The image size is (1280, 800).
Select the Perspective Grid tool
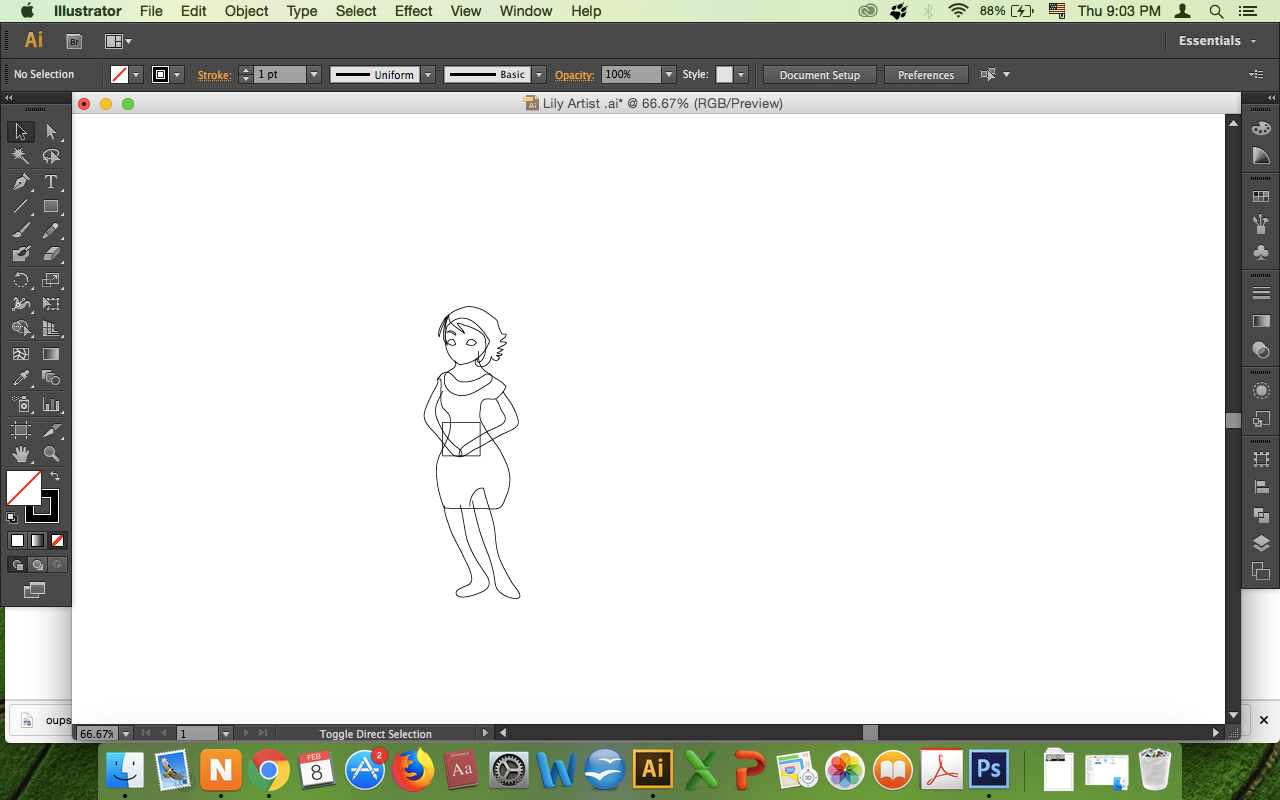pyautogui.click(x=51, y=328)
